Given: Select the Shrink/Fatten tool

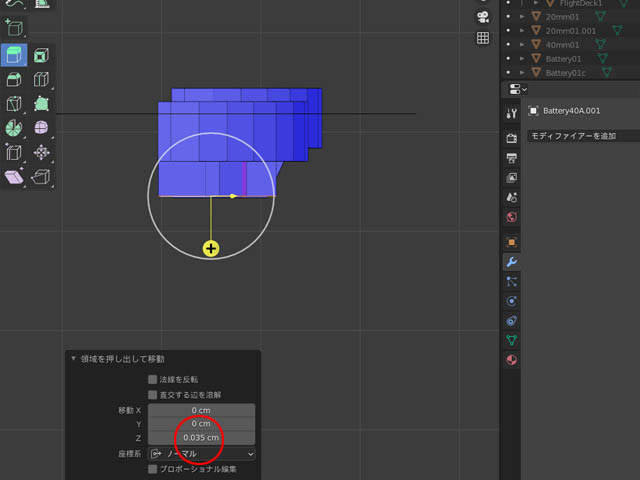Looking at the screenshot, I should point(41,152).
